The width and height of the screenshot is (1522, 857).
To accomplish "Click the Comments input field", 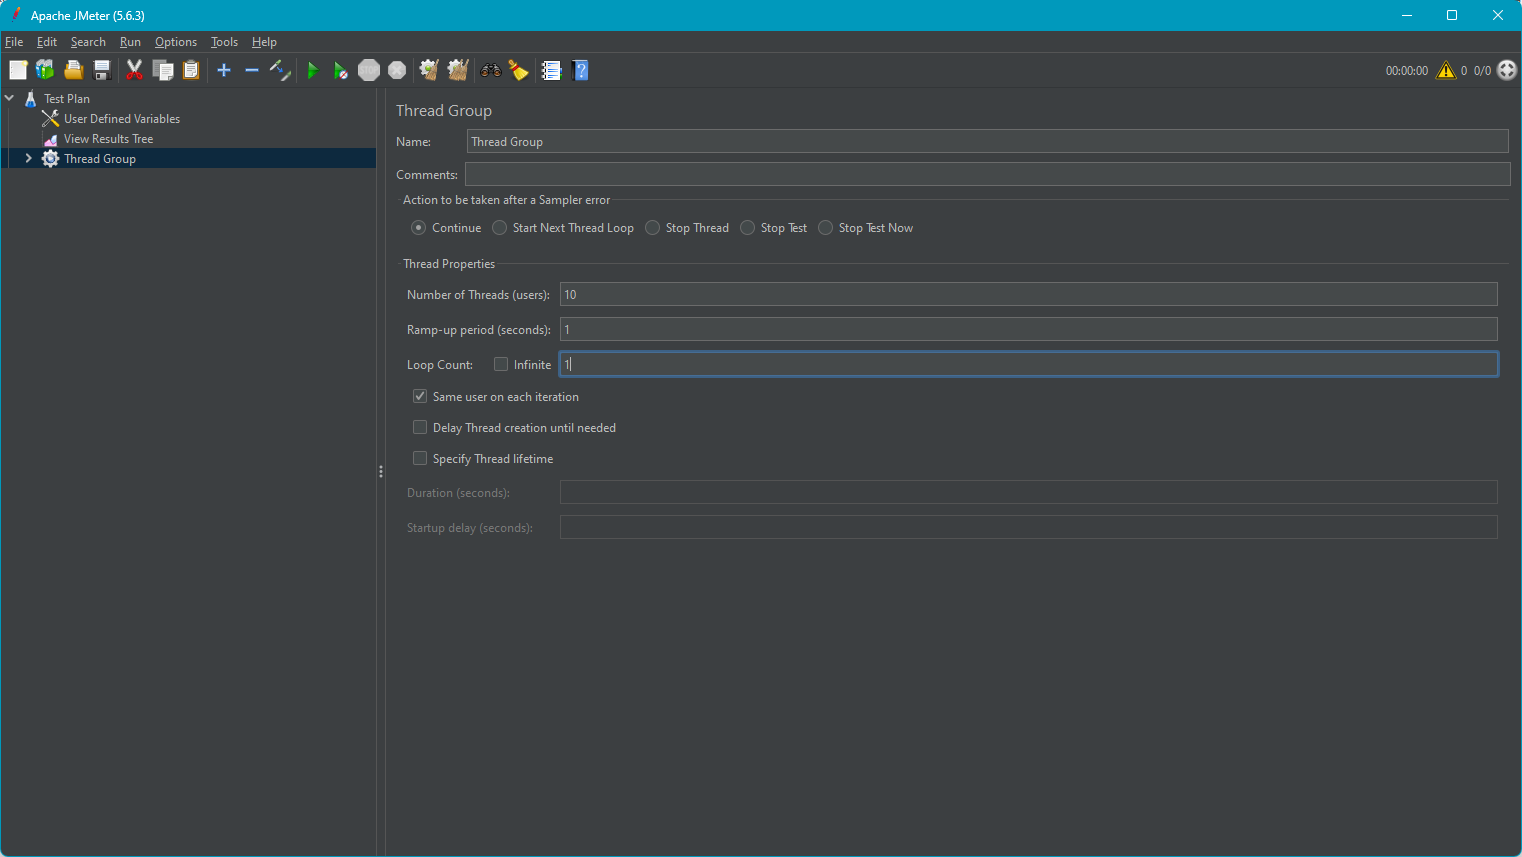I will [x=987, y=174].
